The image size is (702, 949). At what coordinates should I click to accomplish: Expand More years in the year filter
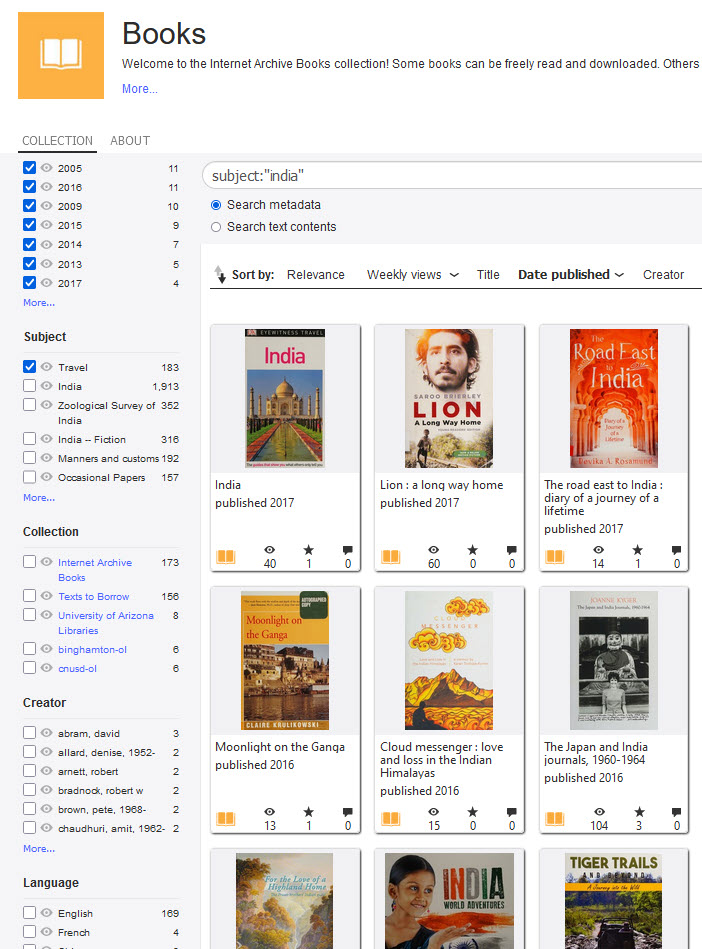39,303
